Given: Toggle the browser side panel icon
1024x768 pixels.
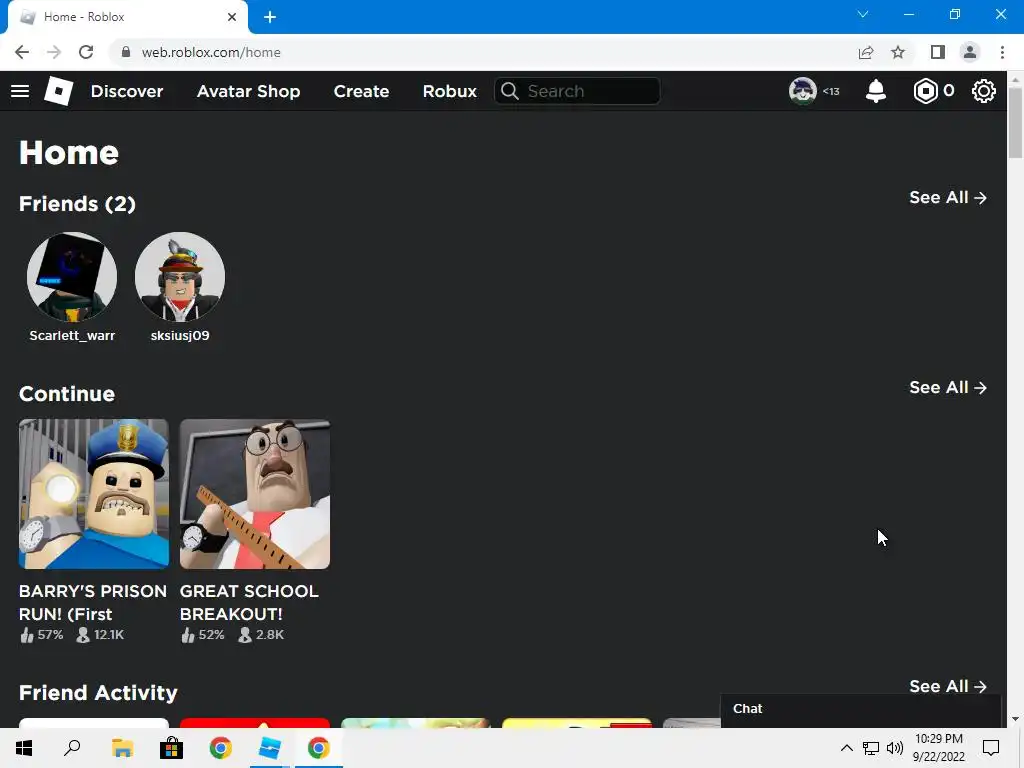Looking at the screenshot, I should (938, 52).
